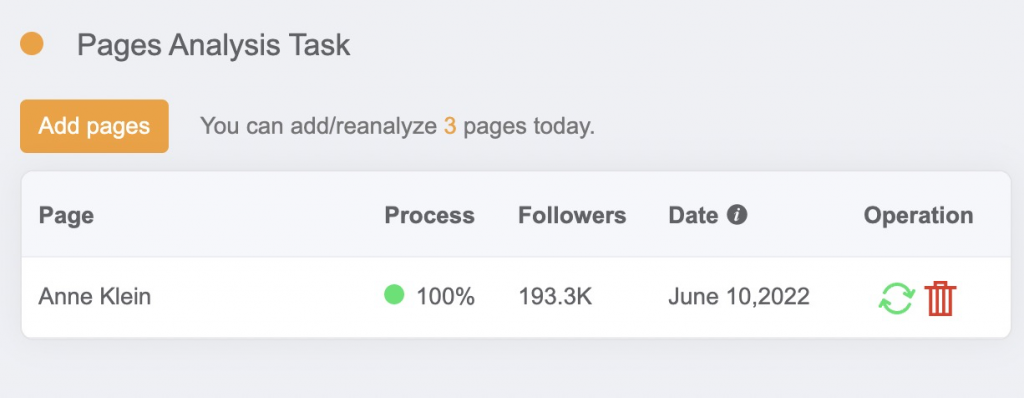Click the green reanalyze refresh icon
1024x398 pixels.
[897, 298]
